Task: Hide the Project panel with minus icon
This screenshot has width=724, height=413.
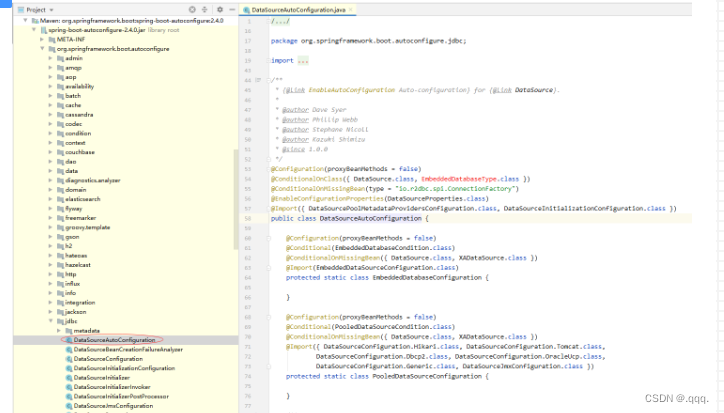Action: click(232, 9)
